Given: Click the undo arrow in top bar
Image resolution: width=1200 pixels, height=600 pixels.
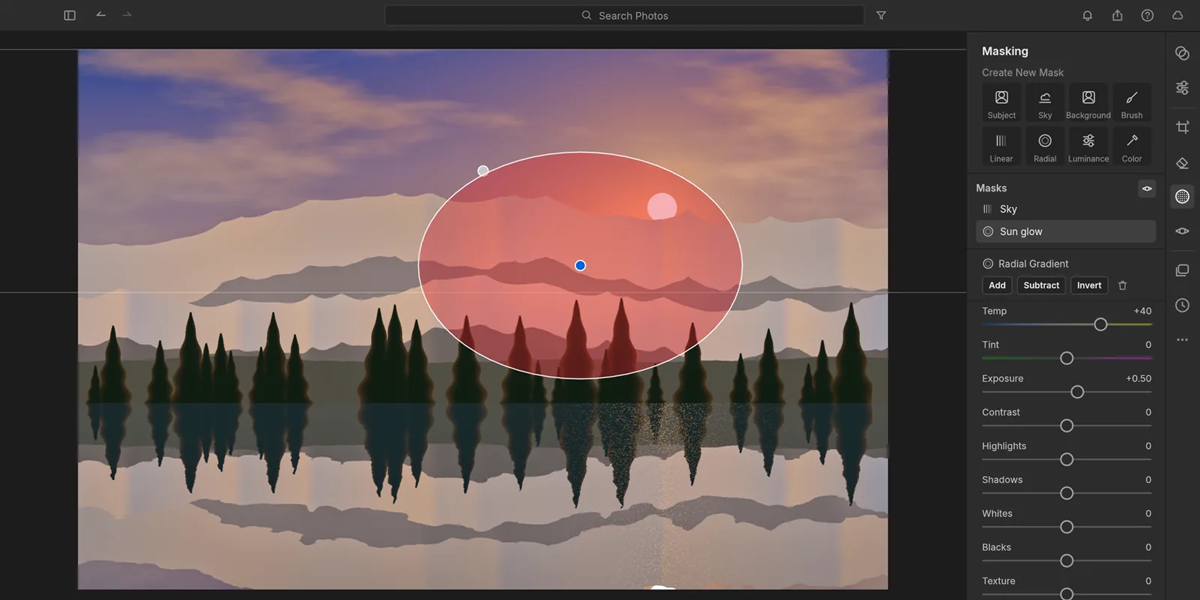Looking at the screenshot, I should point(101,15).
